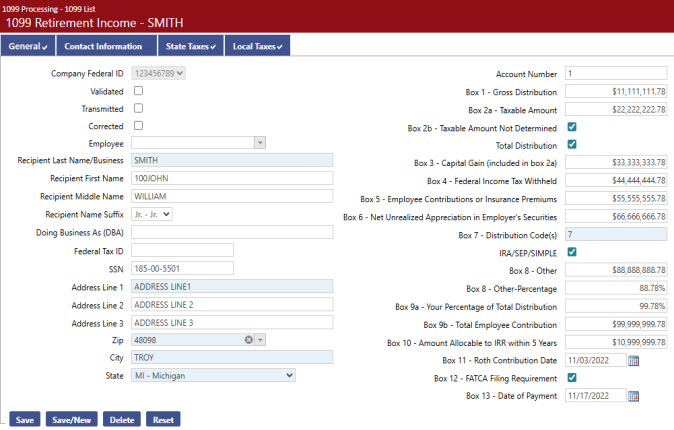Toggle Box 12 FATCA Filing Requirement

[x=572, y=378]
